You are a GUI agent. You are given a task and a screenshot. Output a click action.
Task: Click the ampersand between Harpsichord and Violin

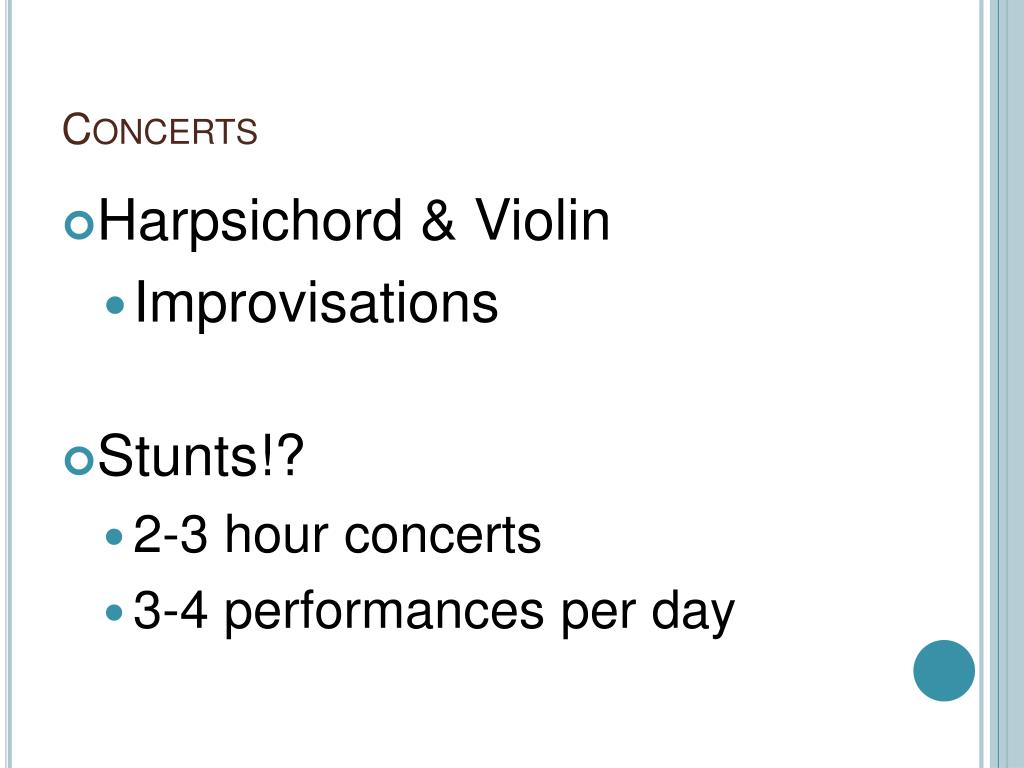(x=438, y=221)
